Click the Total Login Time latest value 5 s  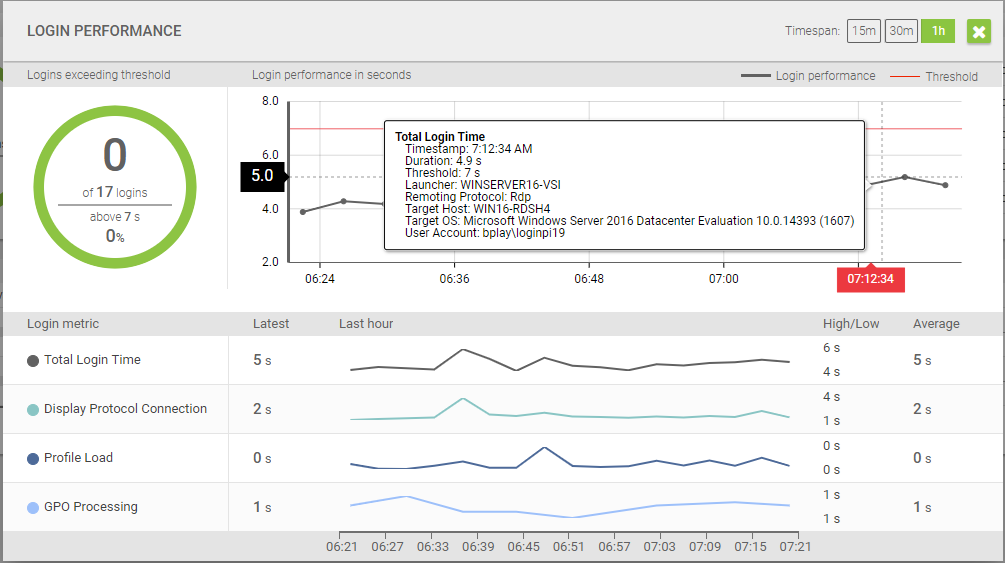pyautogui.click(x=262, y=360)
